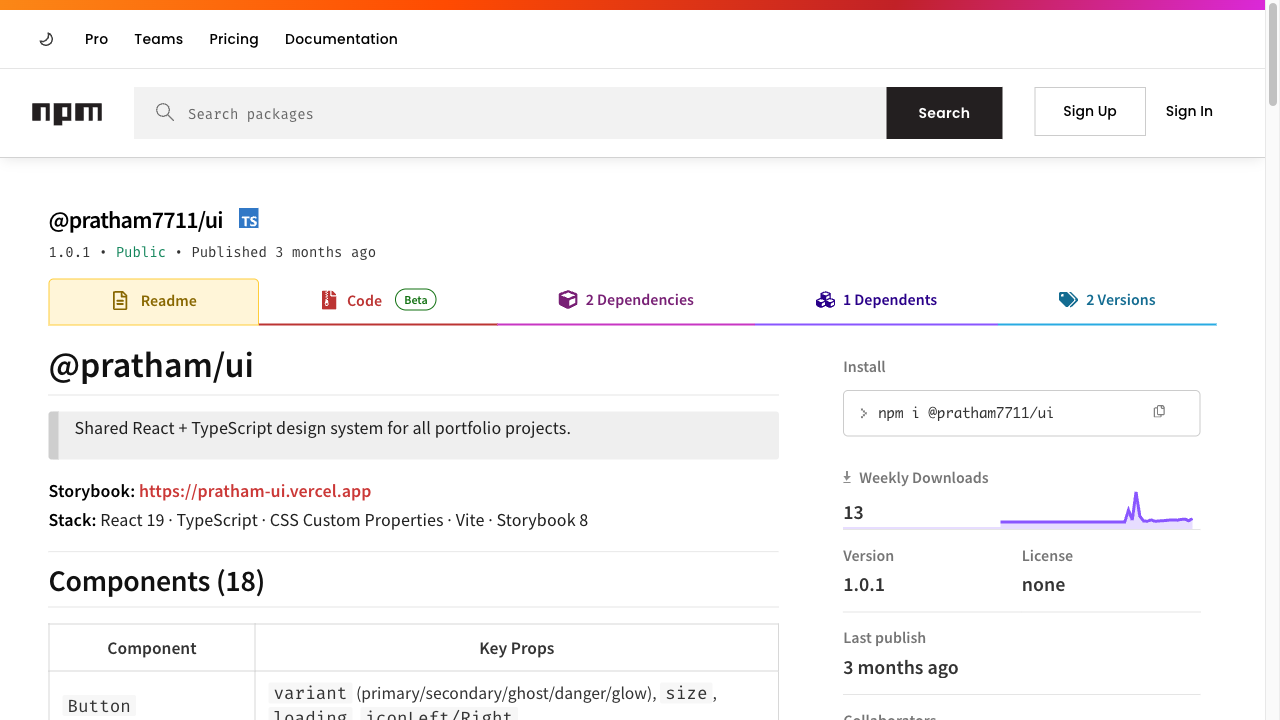Screen dimensions: 1280x720
Task: Click the Shared React + TypeScript description quote
Action: [x=413, y=435]
